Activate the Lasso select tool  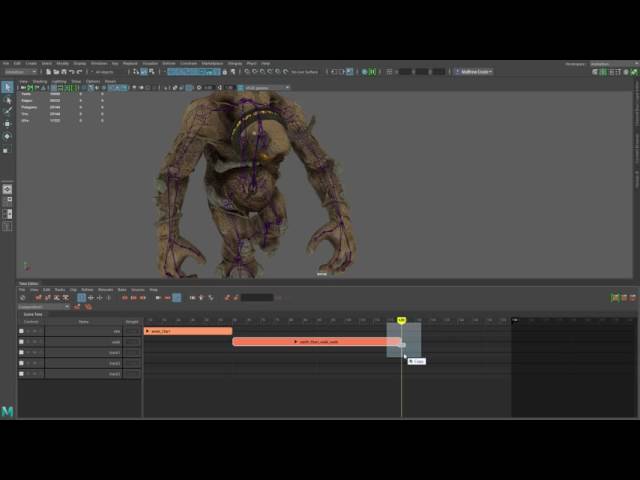click(x=7, y=100)
